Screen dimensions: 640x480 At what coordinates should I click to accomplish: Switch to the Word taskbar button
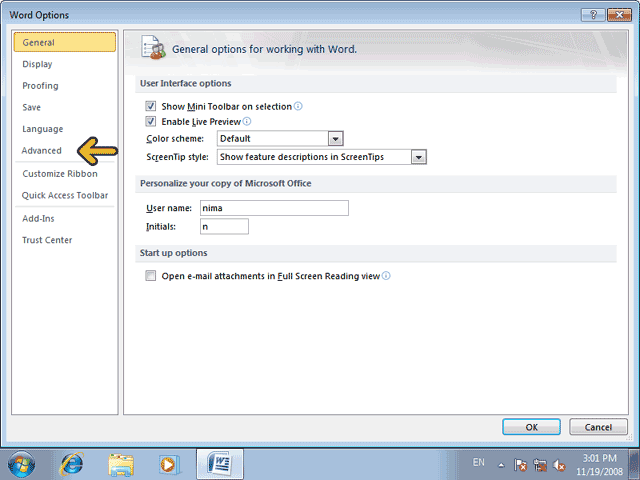point(220,464)
